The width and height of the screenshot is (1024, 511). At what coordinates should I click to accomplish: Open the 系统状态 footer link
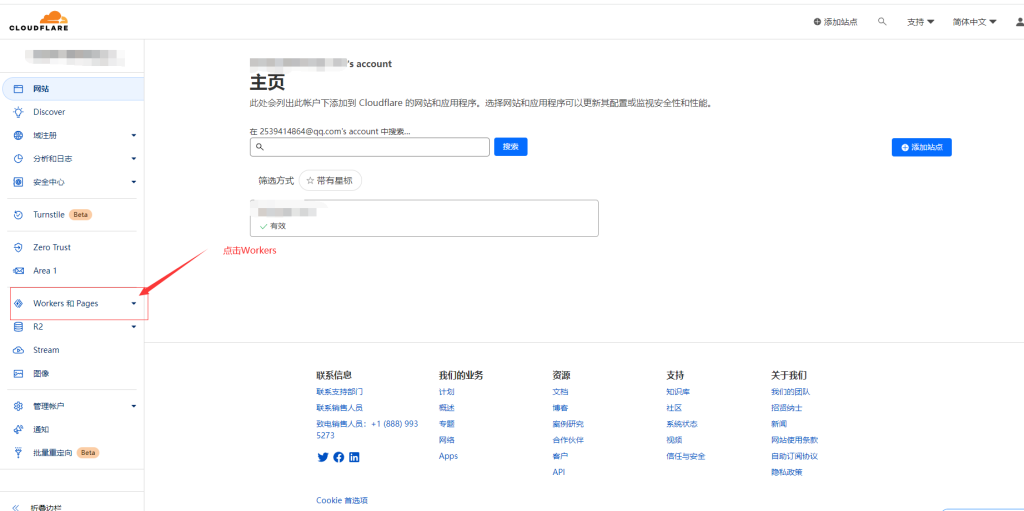point(682,424)
